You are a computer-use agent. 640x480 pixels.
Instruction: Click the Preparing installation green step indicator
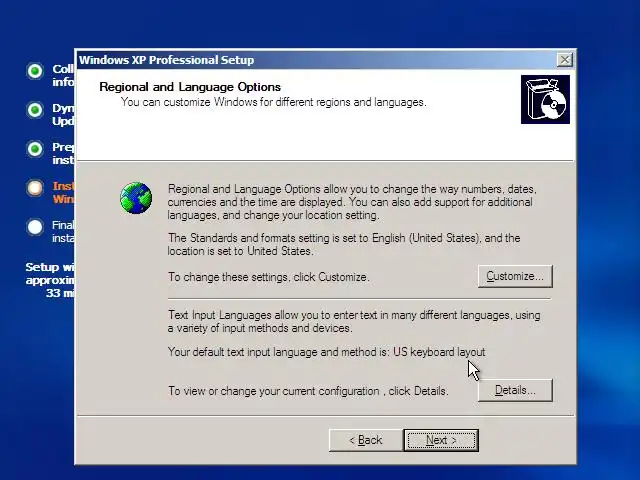point(35,149)
